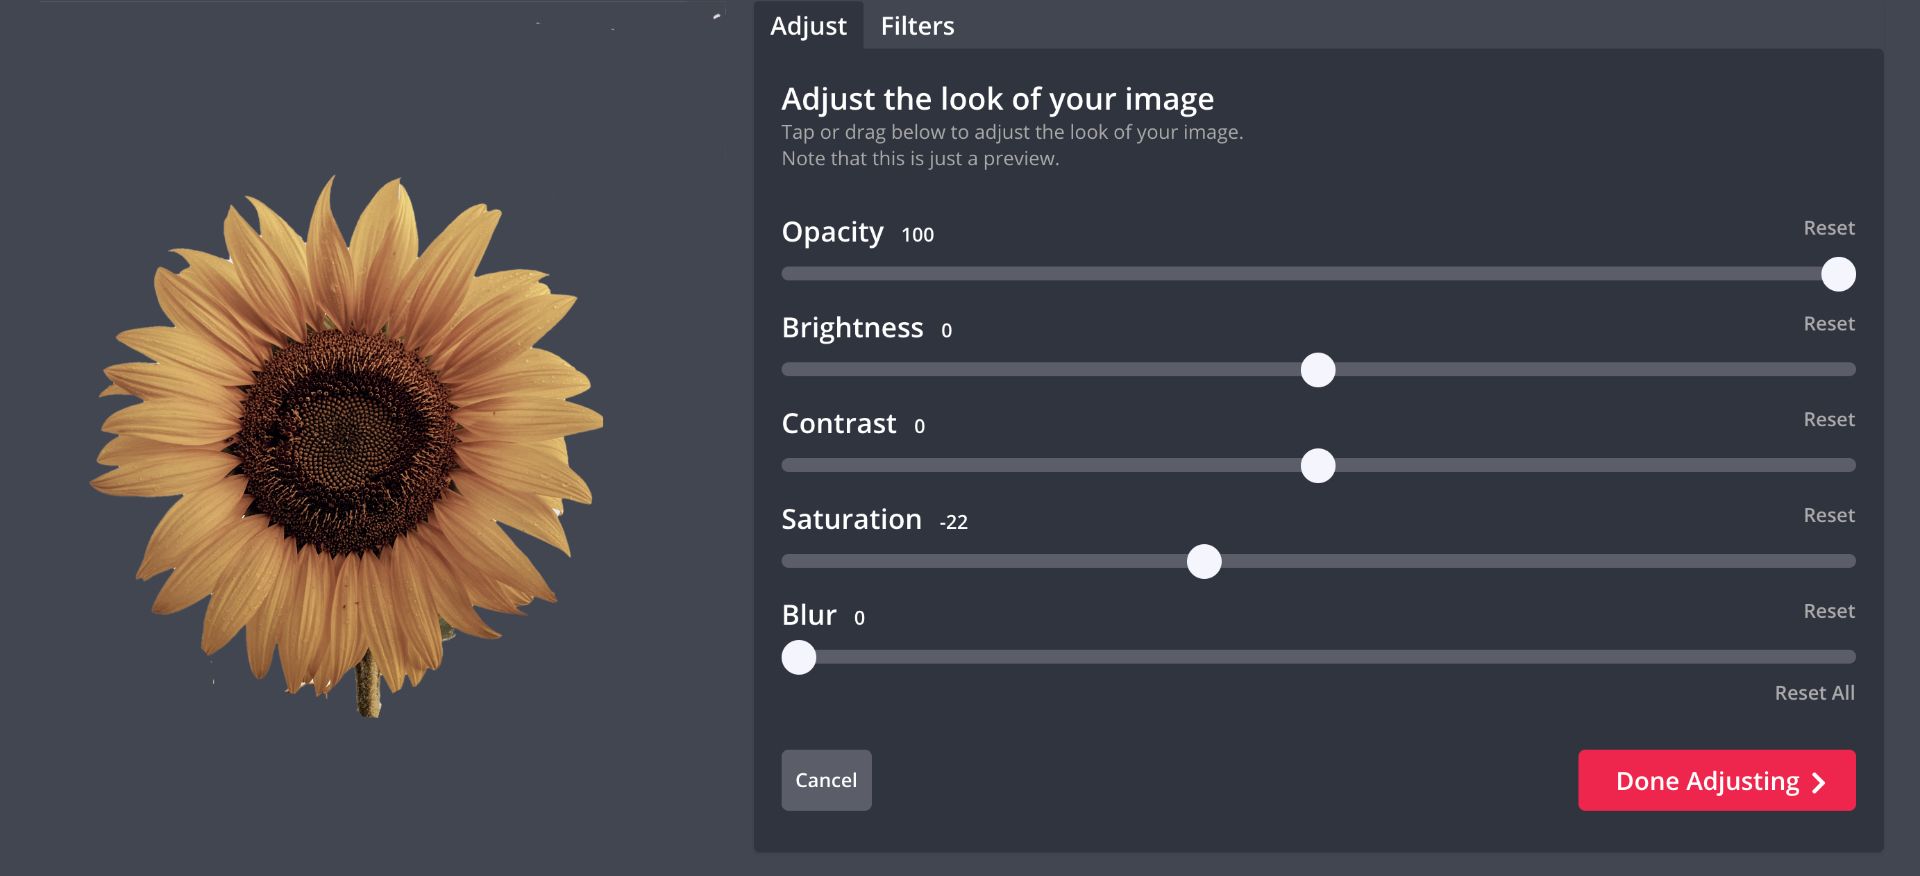Click the Blur slider handle
The width and height of the screenshot is (1920, 876).
coord(799,658)
